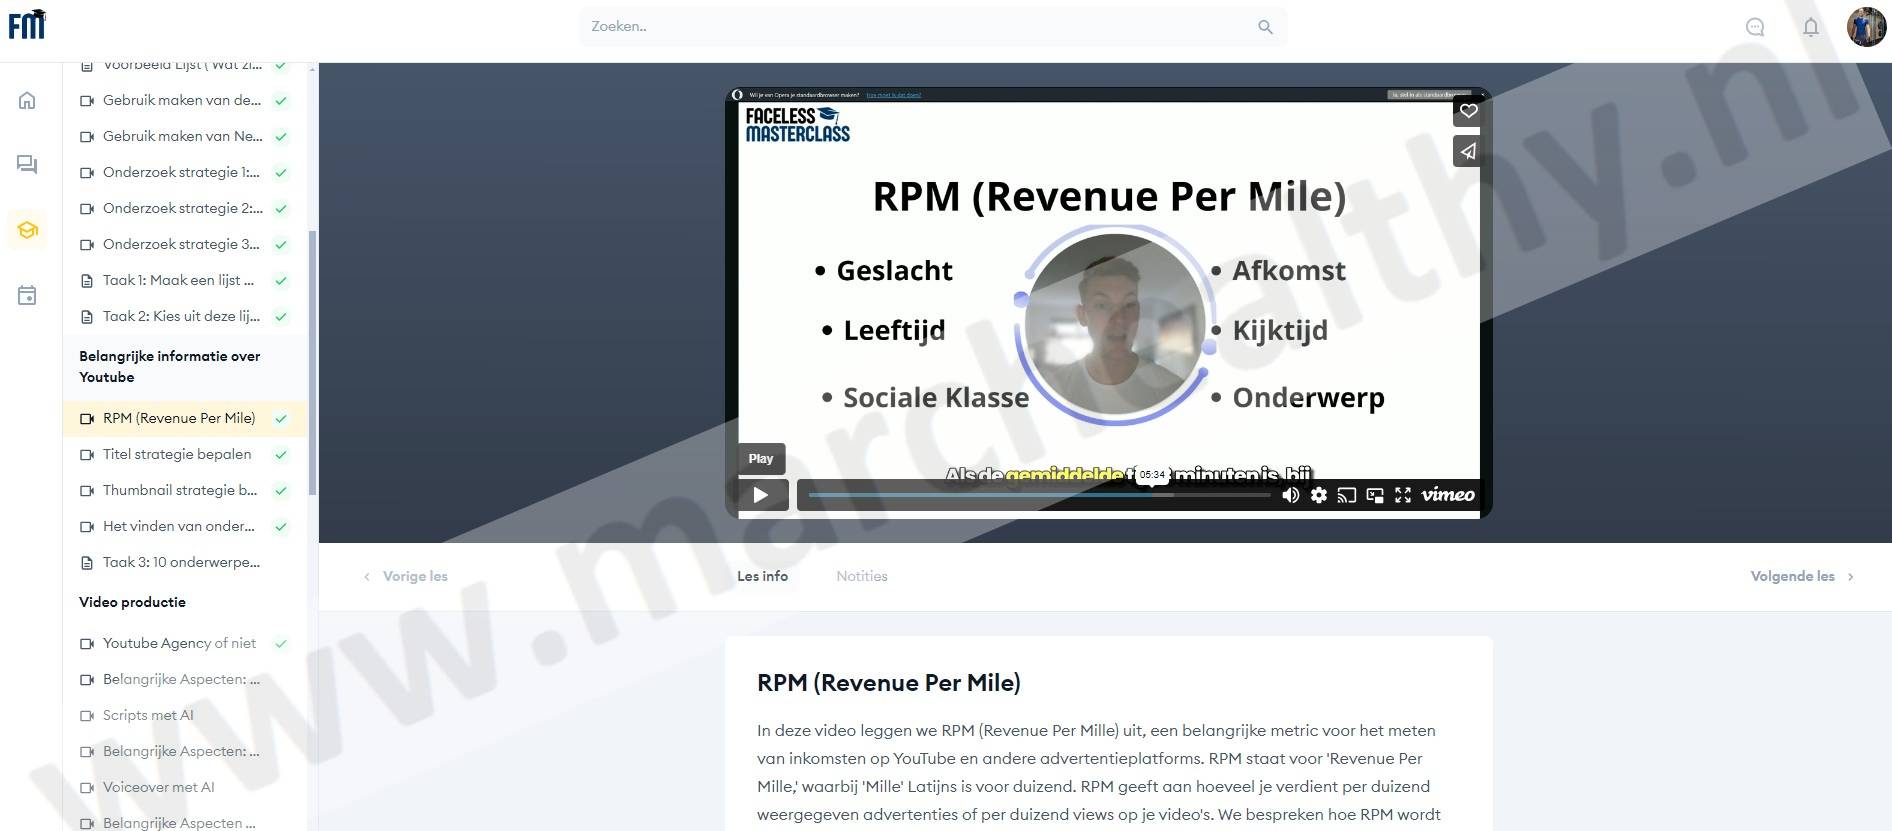
Task: Enter video fullscreen mode
Action: (x=1403, y=495)
